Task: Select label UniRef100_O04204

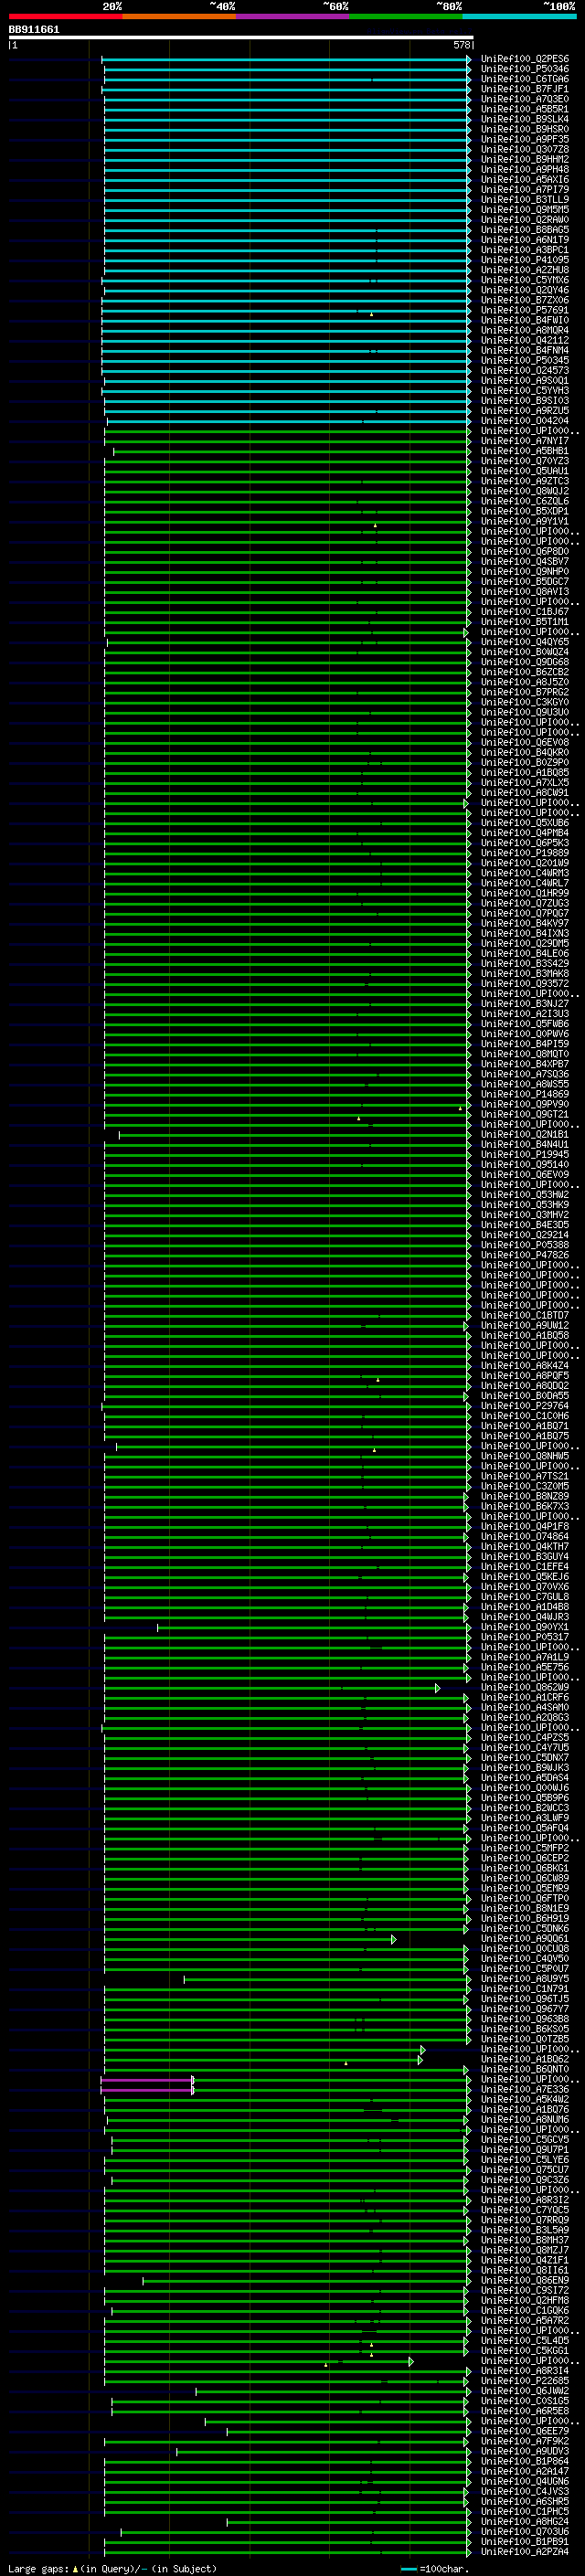Action: 525,421
